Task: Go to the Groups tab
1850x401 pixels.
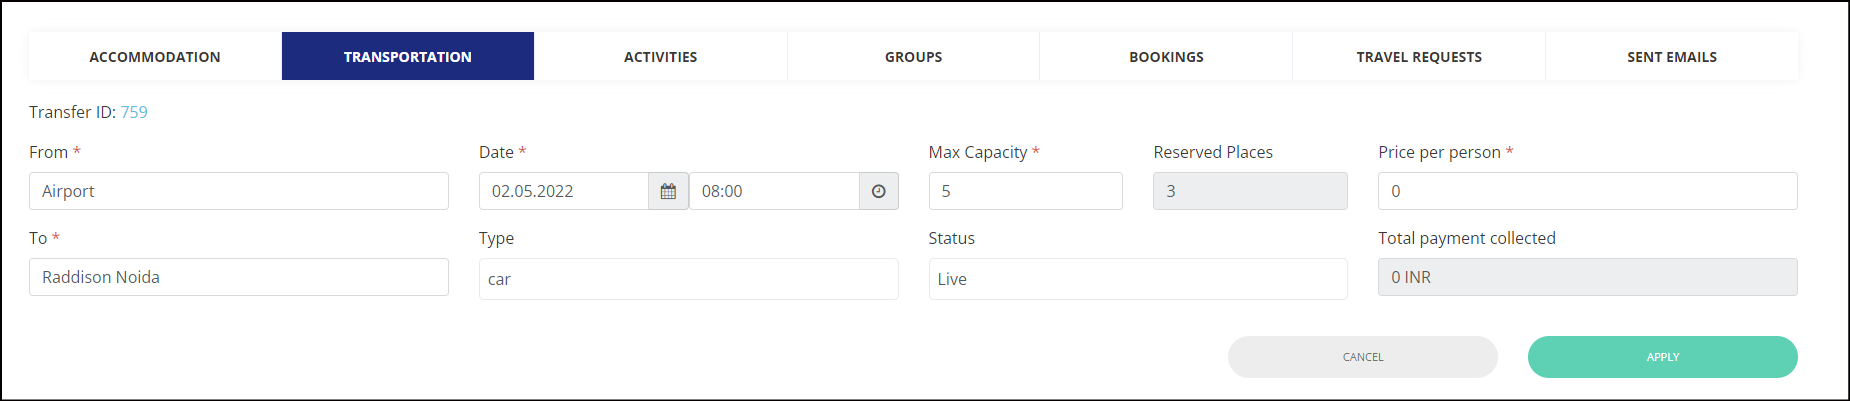Action: click(914, 56)
